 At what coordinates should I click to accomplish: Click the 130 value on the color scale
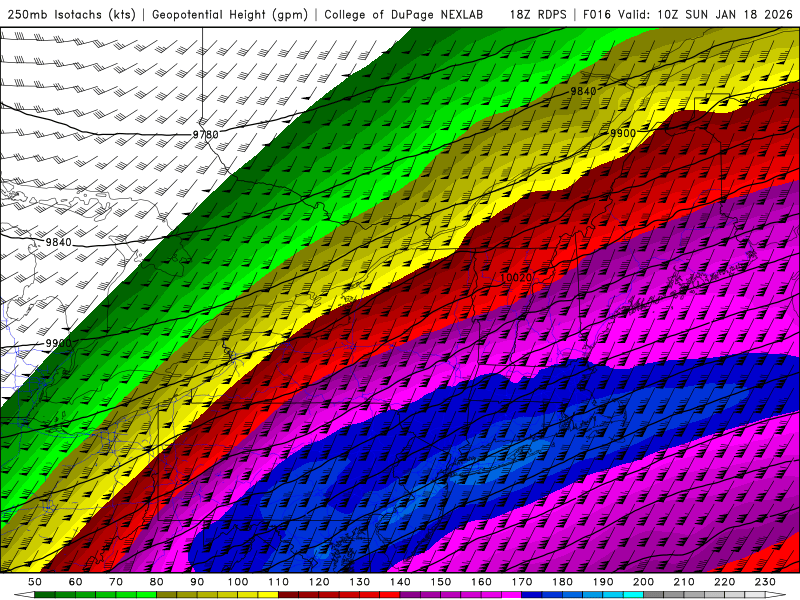click(x=360, y=582)
